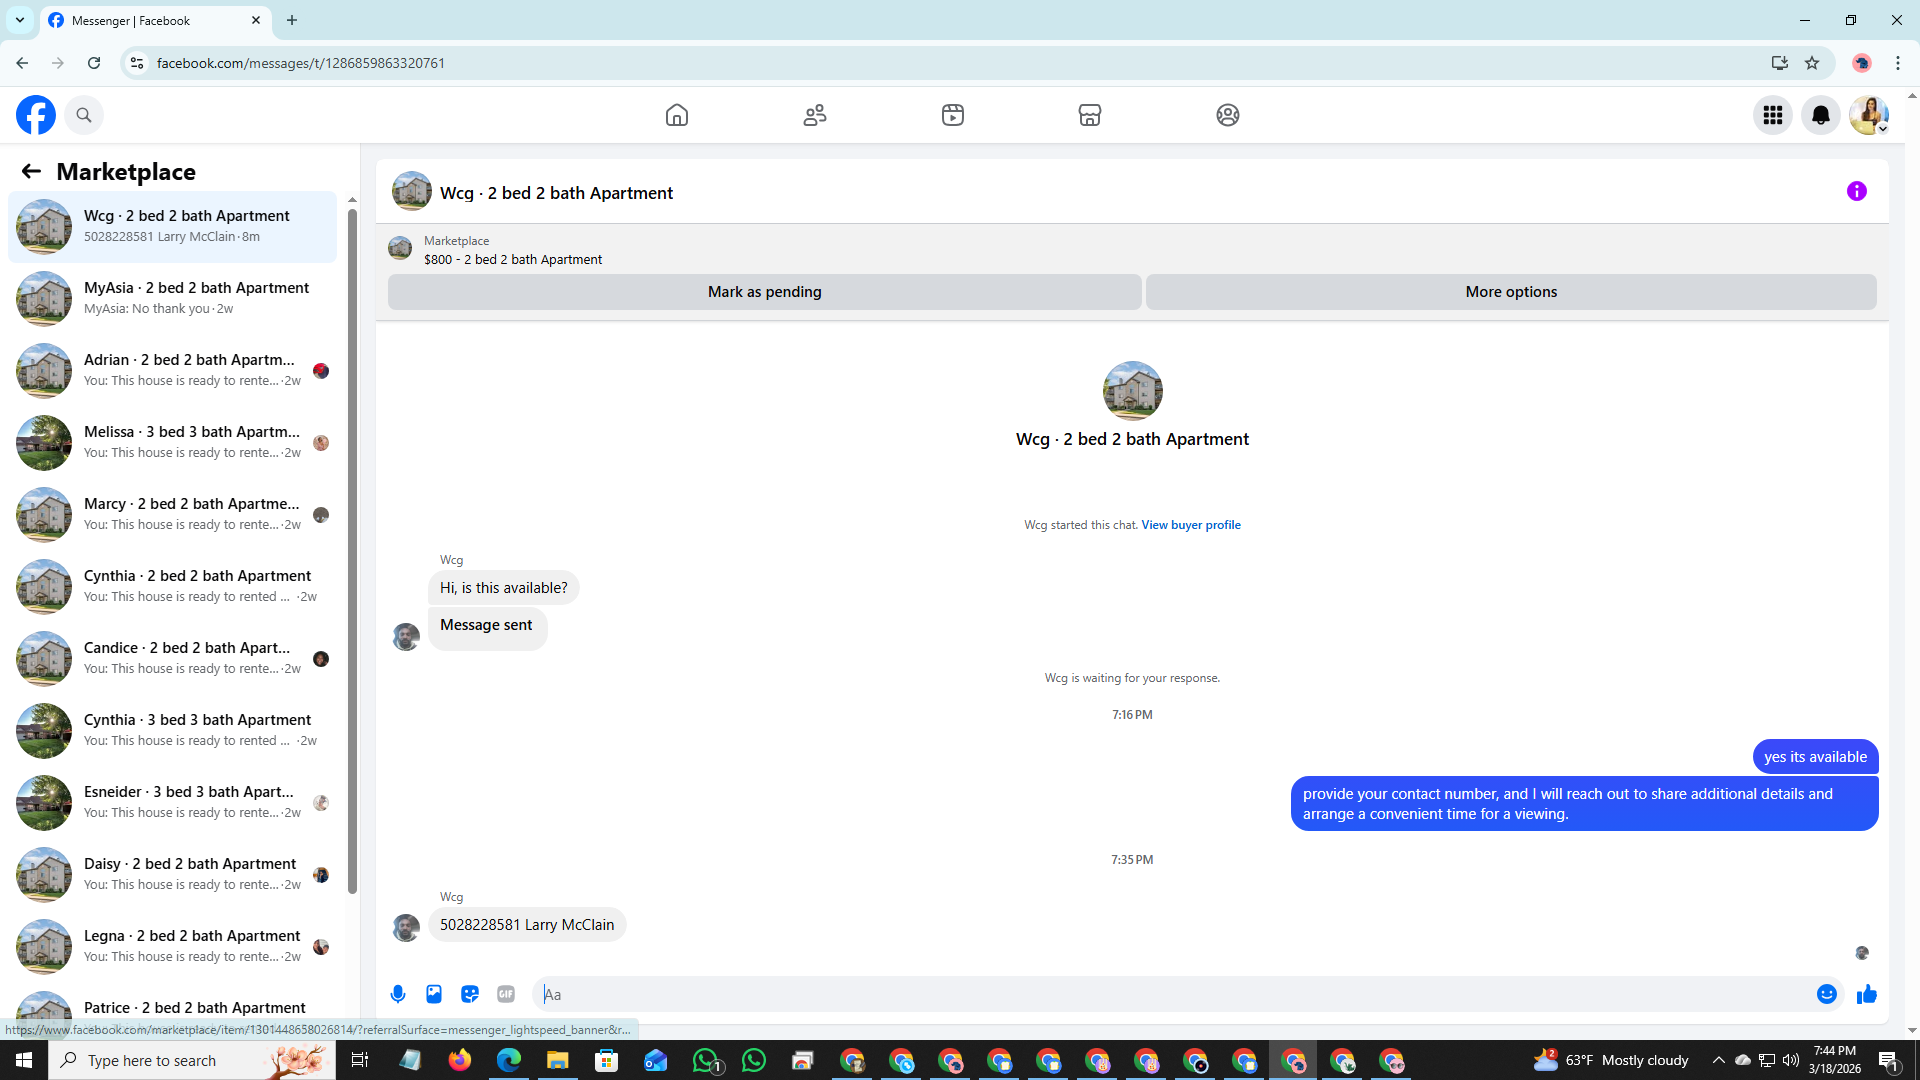Open conversation information purple icon
The image size is (1920, 1080).
(x=1856, y=191)
